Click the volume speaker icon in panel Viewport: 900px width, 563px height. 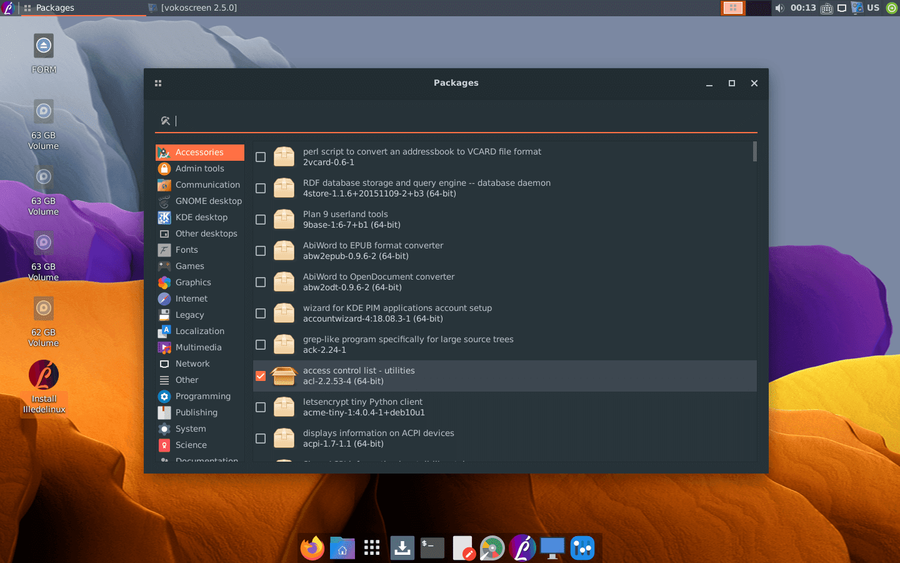click(779, 8)
